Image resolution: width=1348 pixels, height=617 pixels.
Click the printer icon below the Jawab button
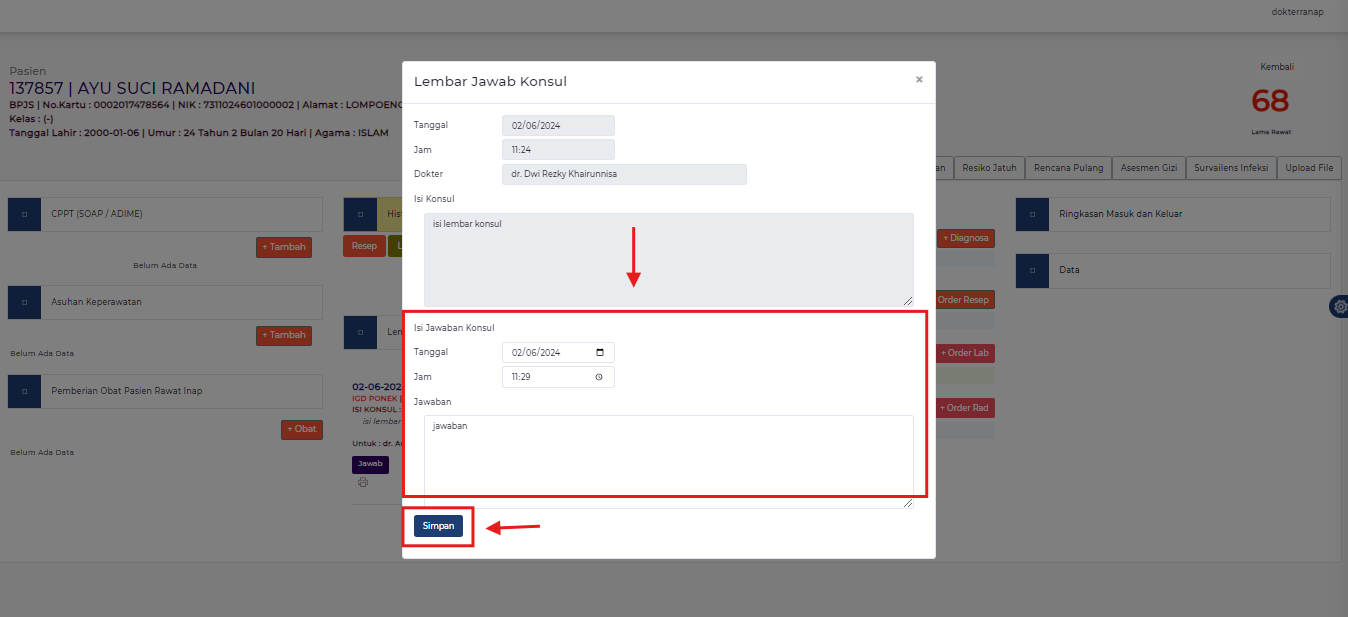point(361,481)
